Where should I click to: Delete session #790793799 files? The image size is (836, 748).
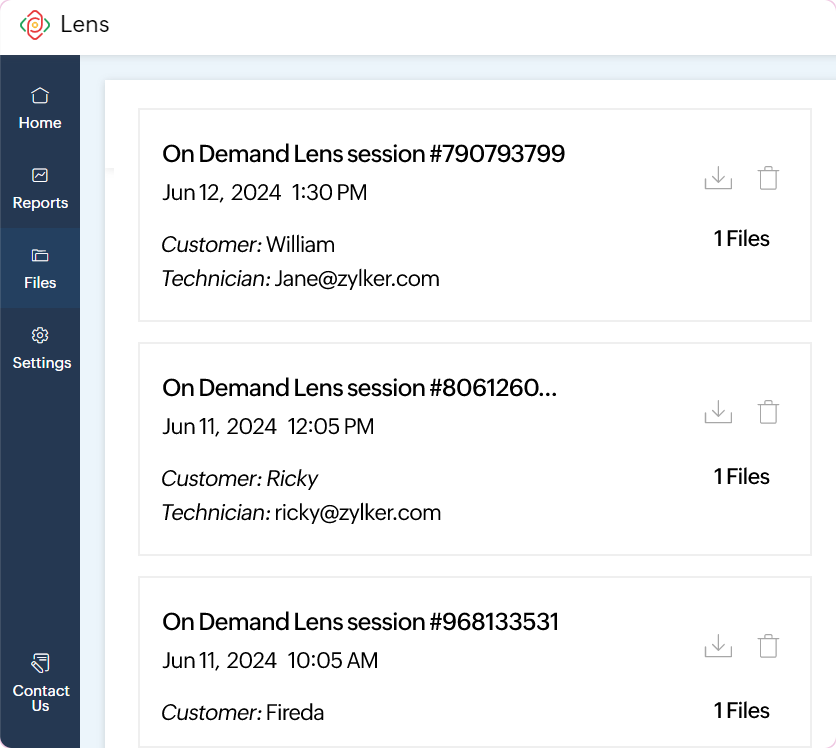(768, 178)
